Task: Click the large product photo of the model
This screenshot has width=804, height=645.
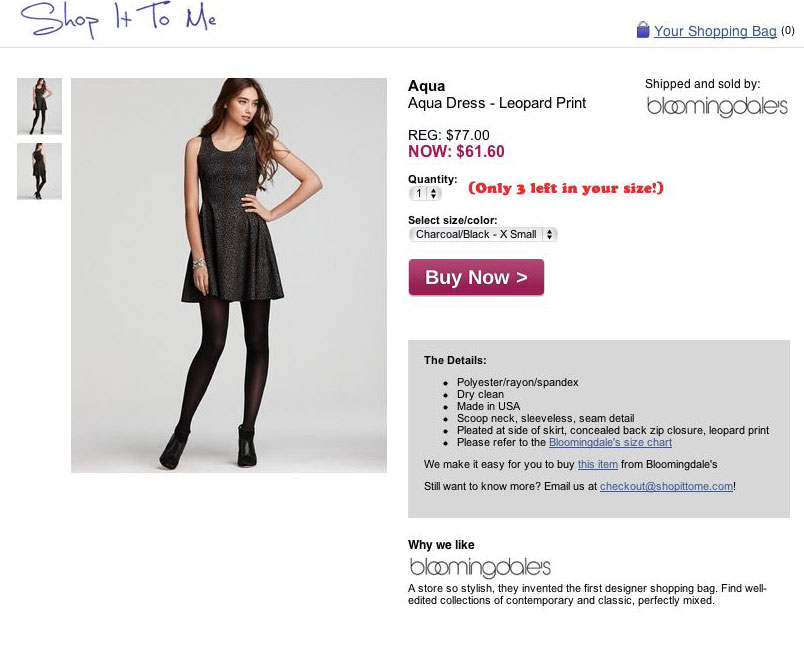Action: click(229, 275)
